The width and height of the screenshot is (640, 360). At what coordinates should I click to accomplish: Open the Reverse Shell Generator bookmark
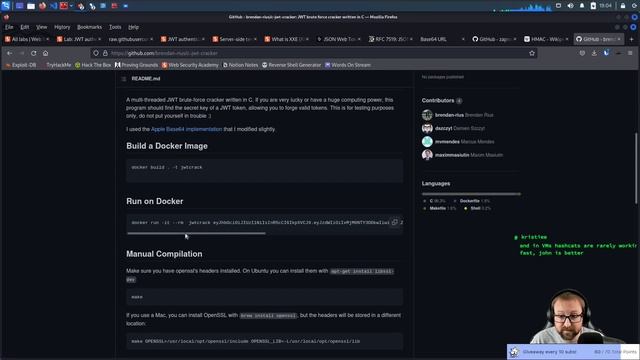(291, 65)
